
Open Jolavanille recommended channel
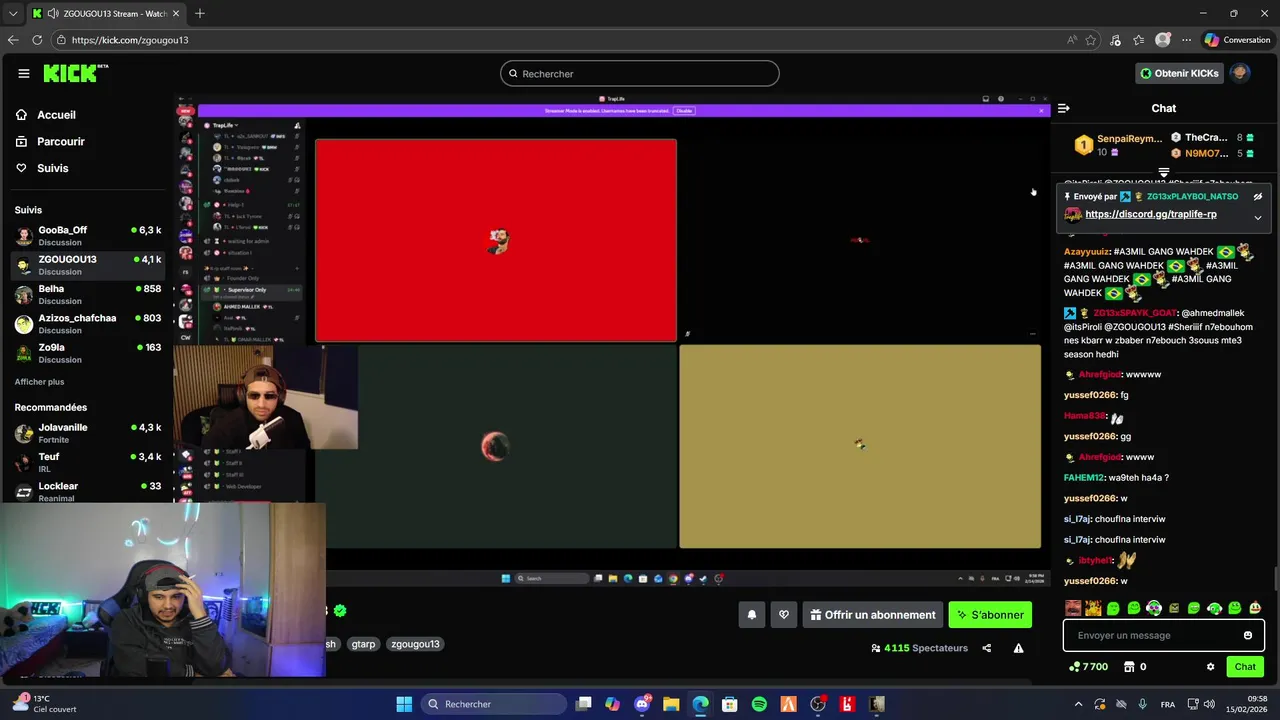(x=88, y=433)
